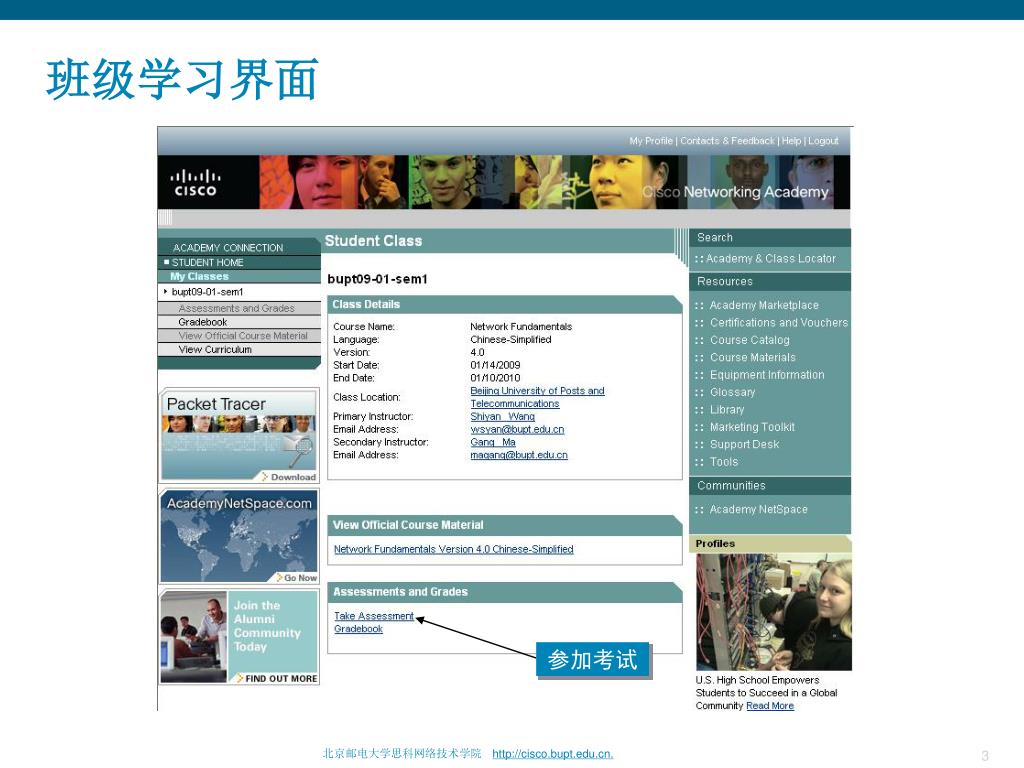Click the Help link in top bar
Viewport: 1024px width, 768px height.
tap(791, 140)
